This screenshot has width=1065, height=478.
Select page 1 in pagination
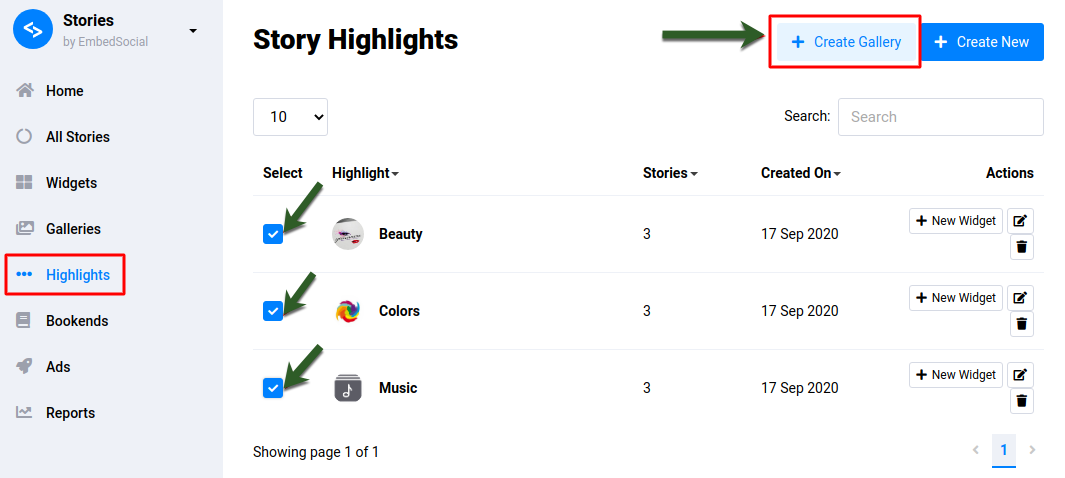[x=1004, y=449]
